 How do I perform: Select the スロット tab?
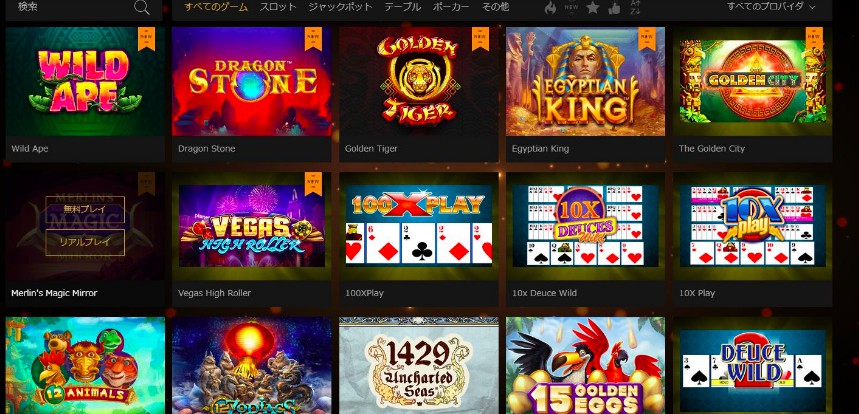[x=278, y=7]
